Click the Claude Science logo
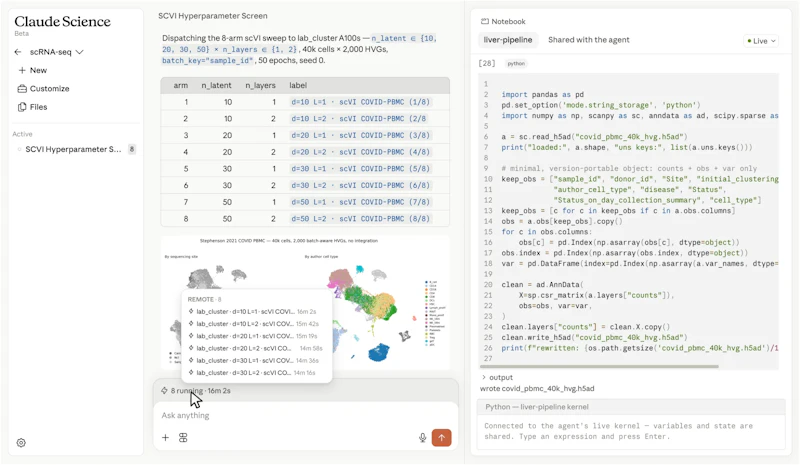800x465 pixels. click(62, 22)
